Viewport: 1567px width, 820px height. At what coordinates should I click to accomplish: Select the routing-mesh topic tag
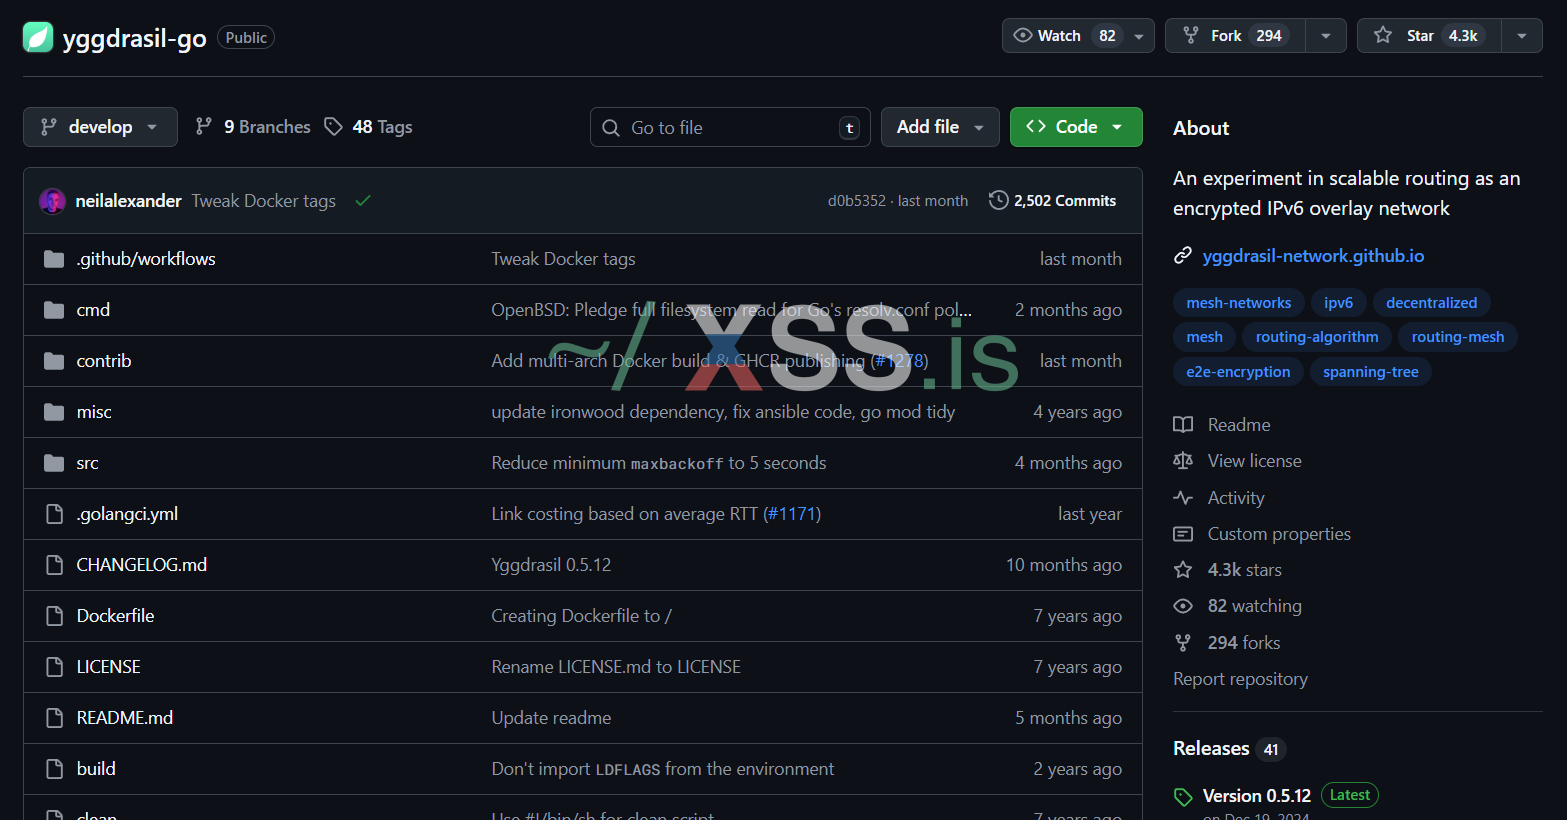pos(1458,337)
